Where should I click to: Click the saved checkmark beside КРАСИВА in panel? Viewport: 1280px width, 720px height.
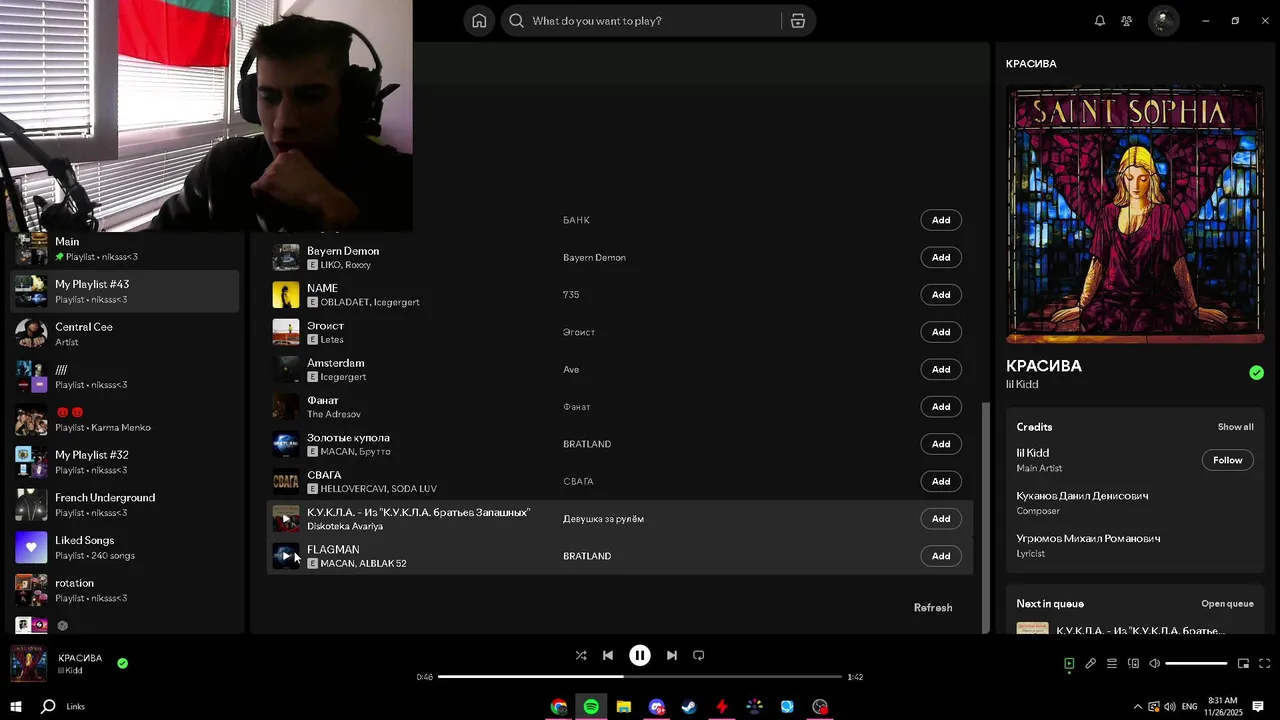click(1256, 373)
